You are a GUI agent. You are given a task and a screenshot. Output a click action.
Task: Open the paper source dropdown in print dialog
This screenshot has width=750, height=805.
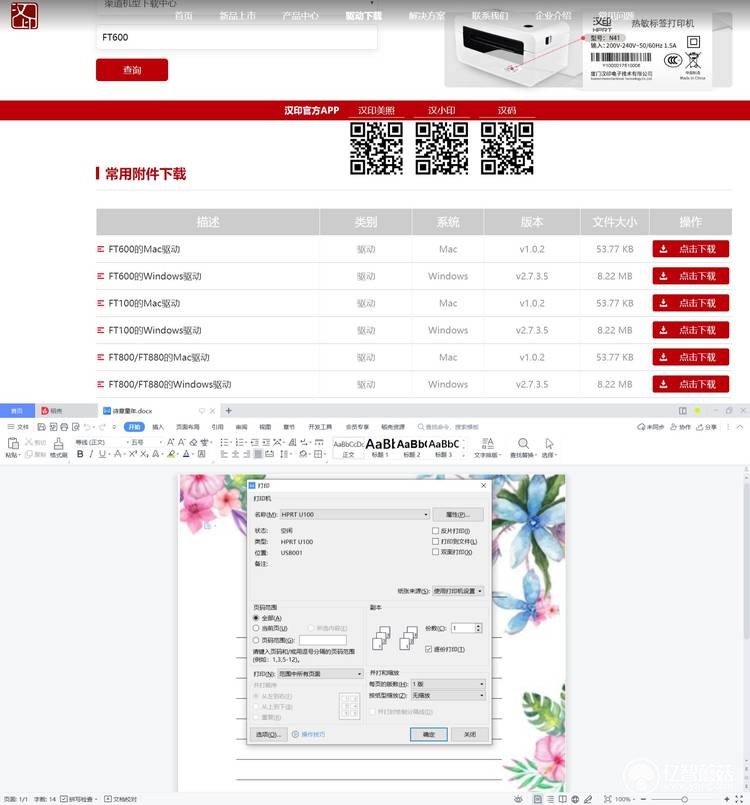tap(458, 591)
